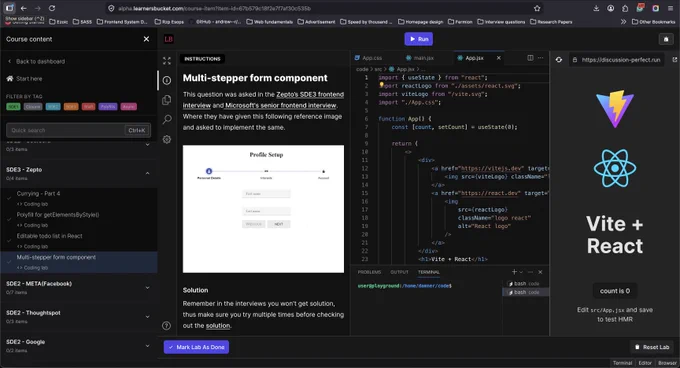The width and height of the screenshot is (680, 368).
Task: Expand the partially hidden section above SDE3 - Zepto
Action: coord(147,145)
